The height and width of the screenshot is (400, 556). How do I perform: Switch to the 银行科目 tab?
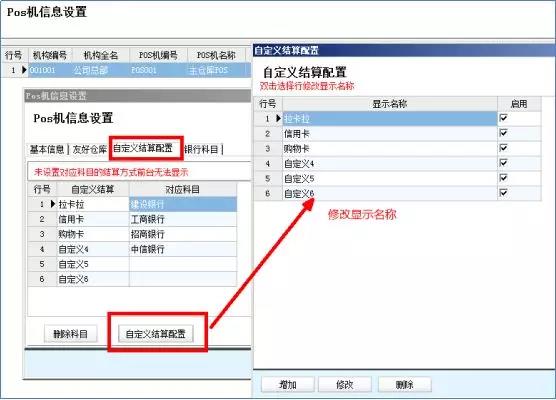pyautogui.click(x=201, y=150)
